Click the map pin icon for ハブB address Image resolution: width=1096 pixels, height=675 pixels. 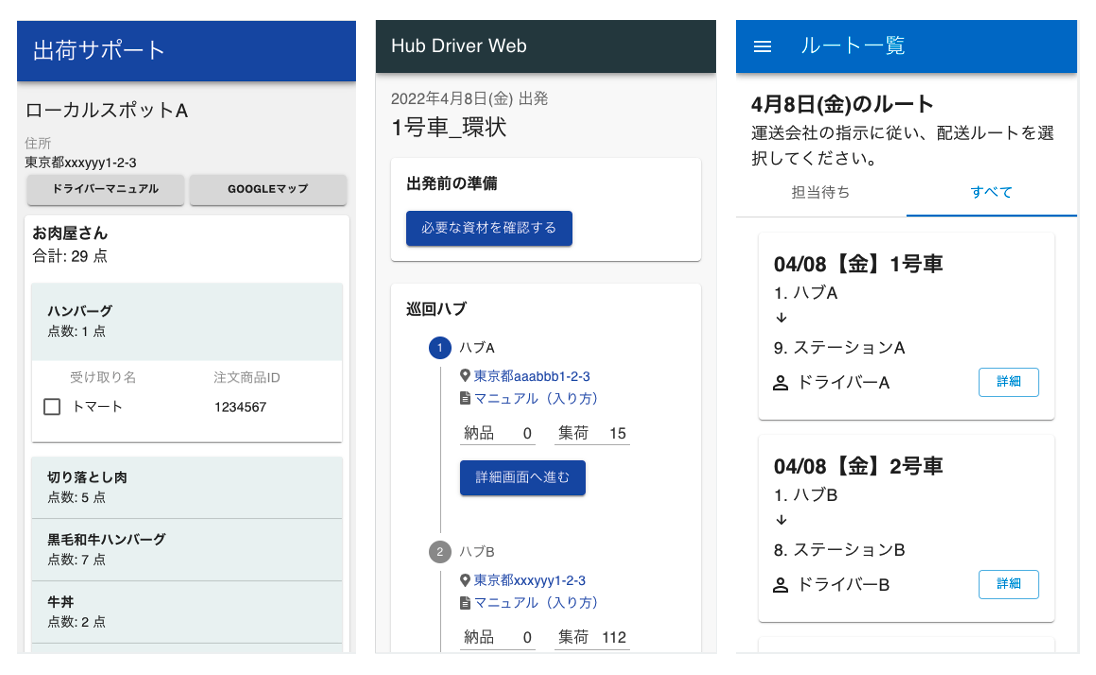(x=465, y=580)
